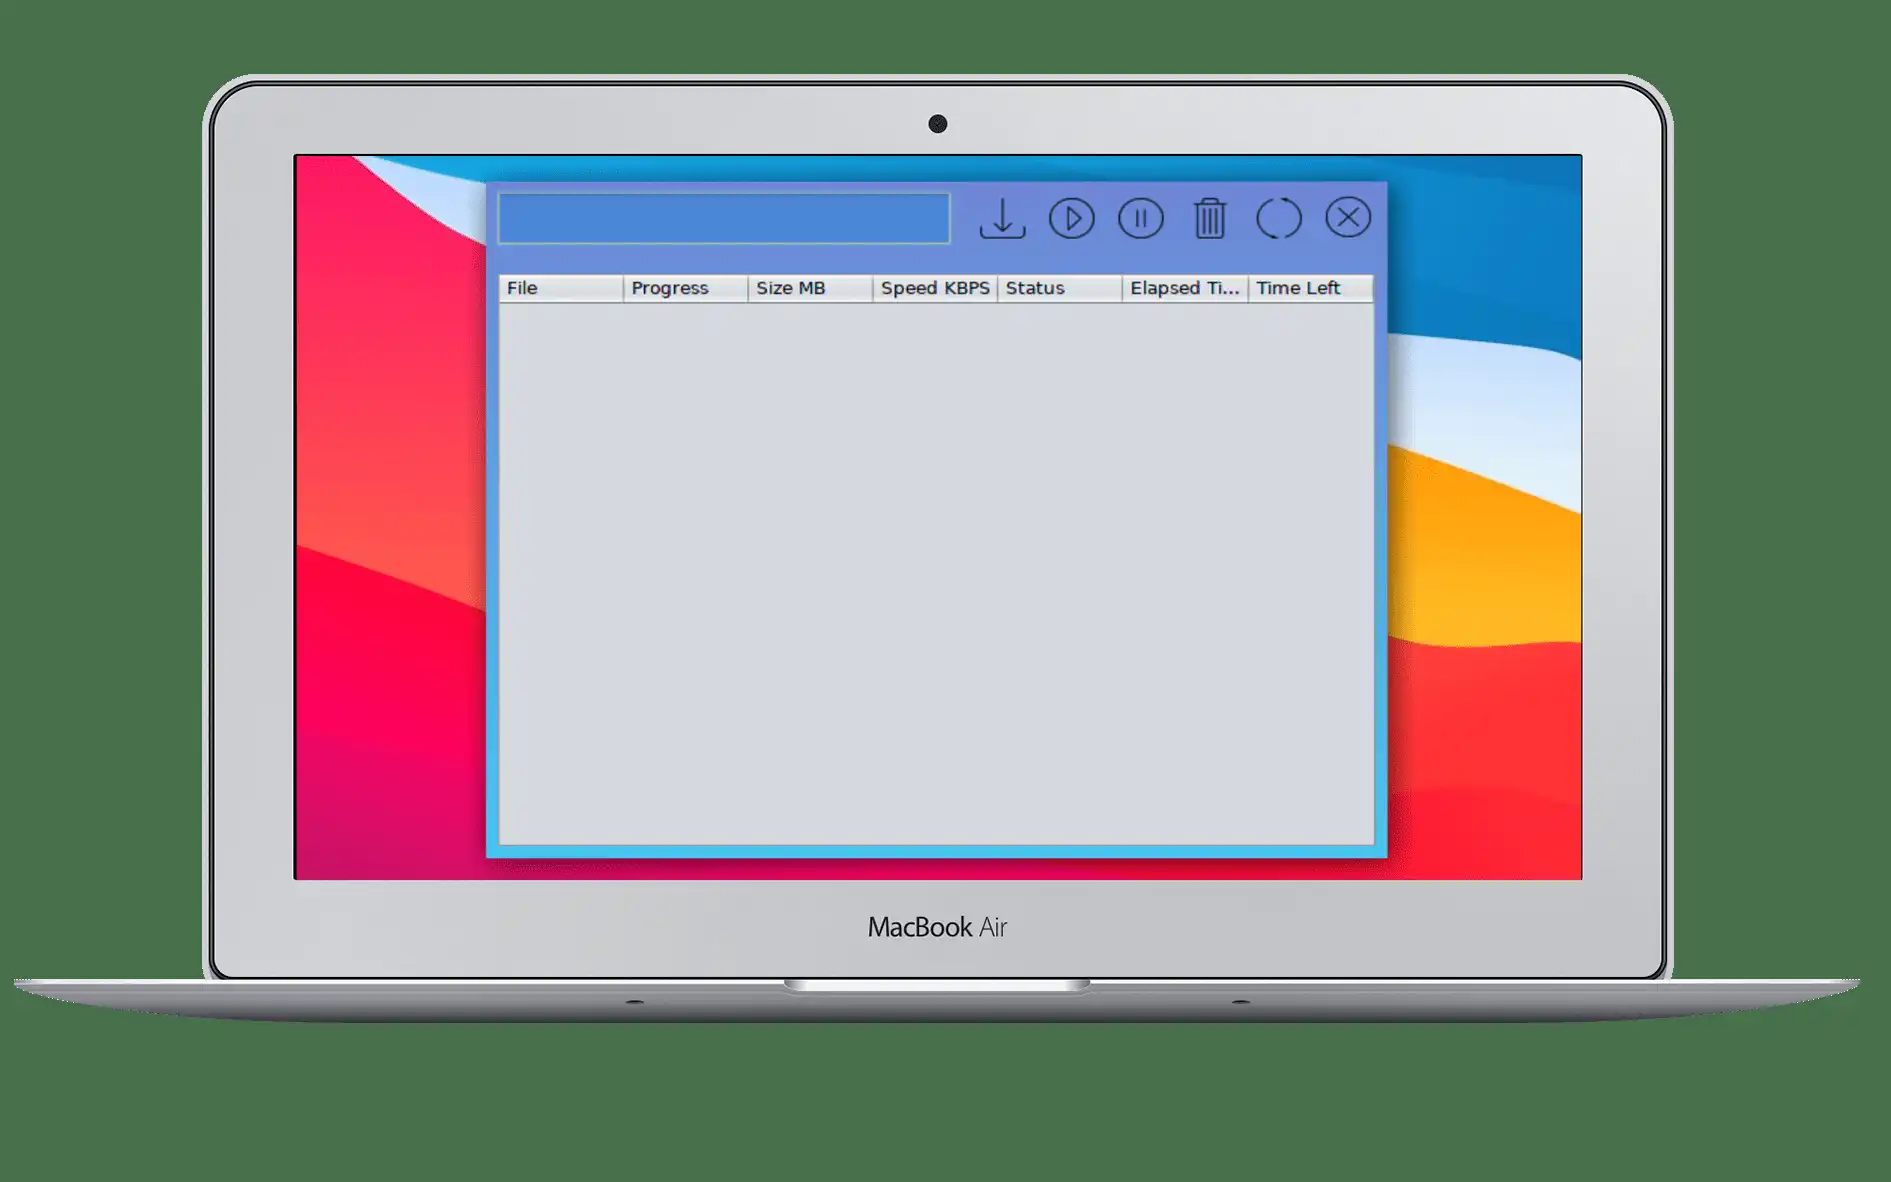Click inside the empty downloads table area
This screenshot has height=1182, width=1891.
tap(936, 573)
